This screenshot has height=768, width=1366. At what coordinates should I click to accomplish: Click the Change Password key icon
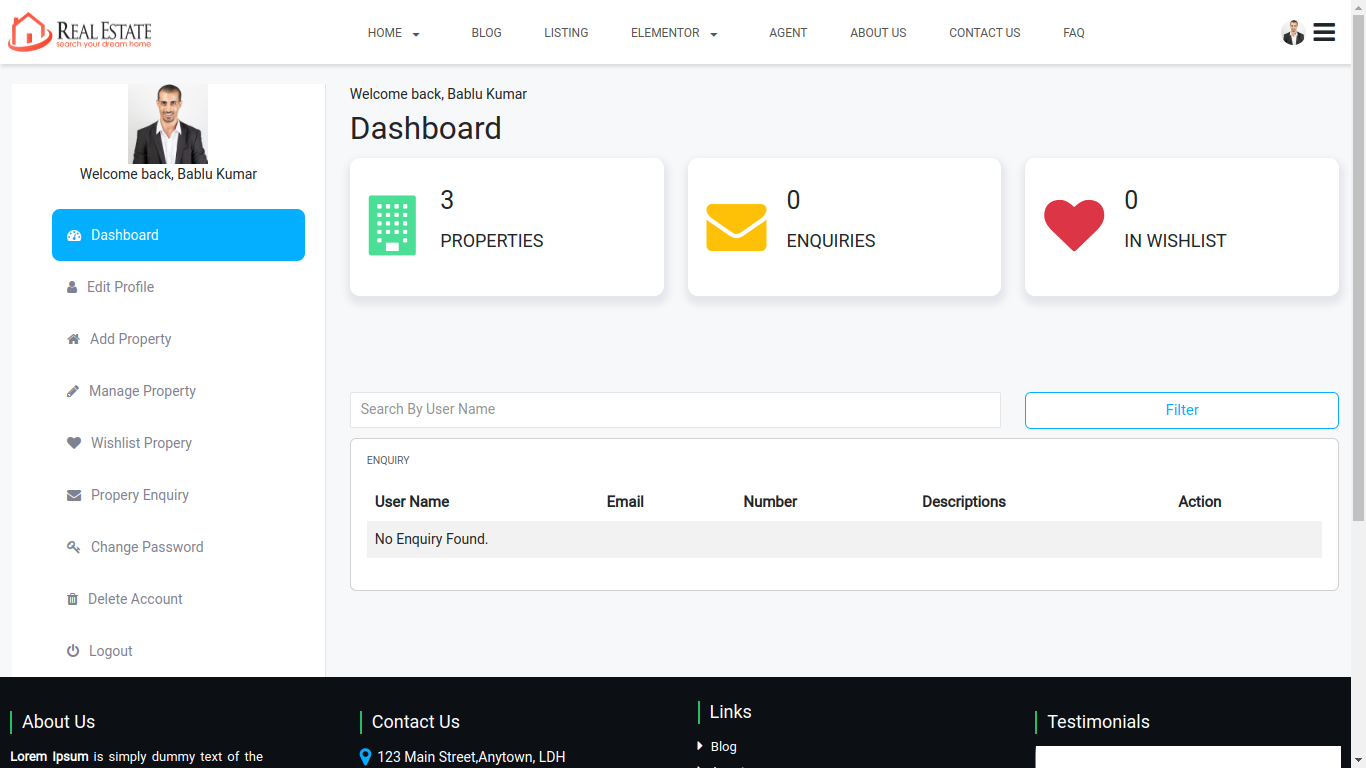pyautogui.click(x=73, y=547)
